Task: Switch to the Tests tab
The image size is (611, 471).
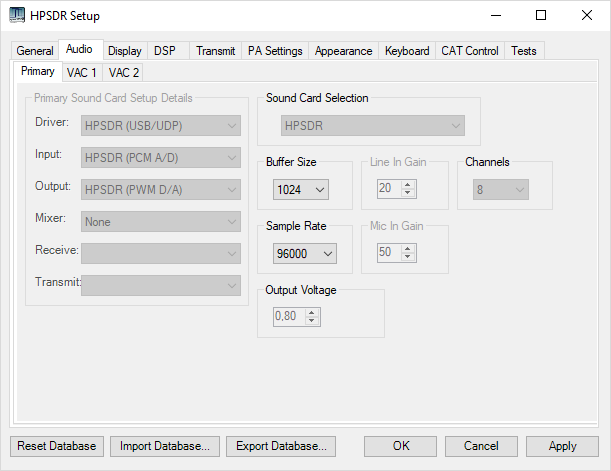Action: pyautogui.click(x=524, y=51)
